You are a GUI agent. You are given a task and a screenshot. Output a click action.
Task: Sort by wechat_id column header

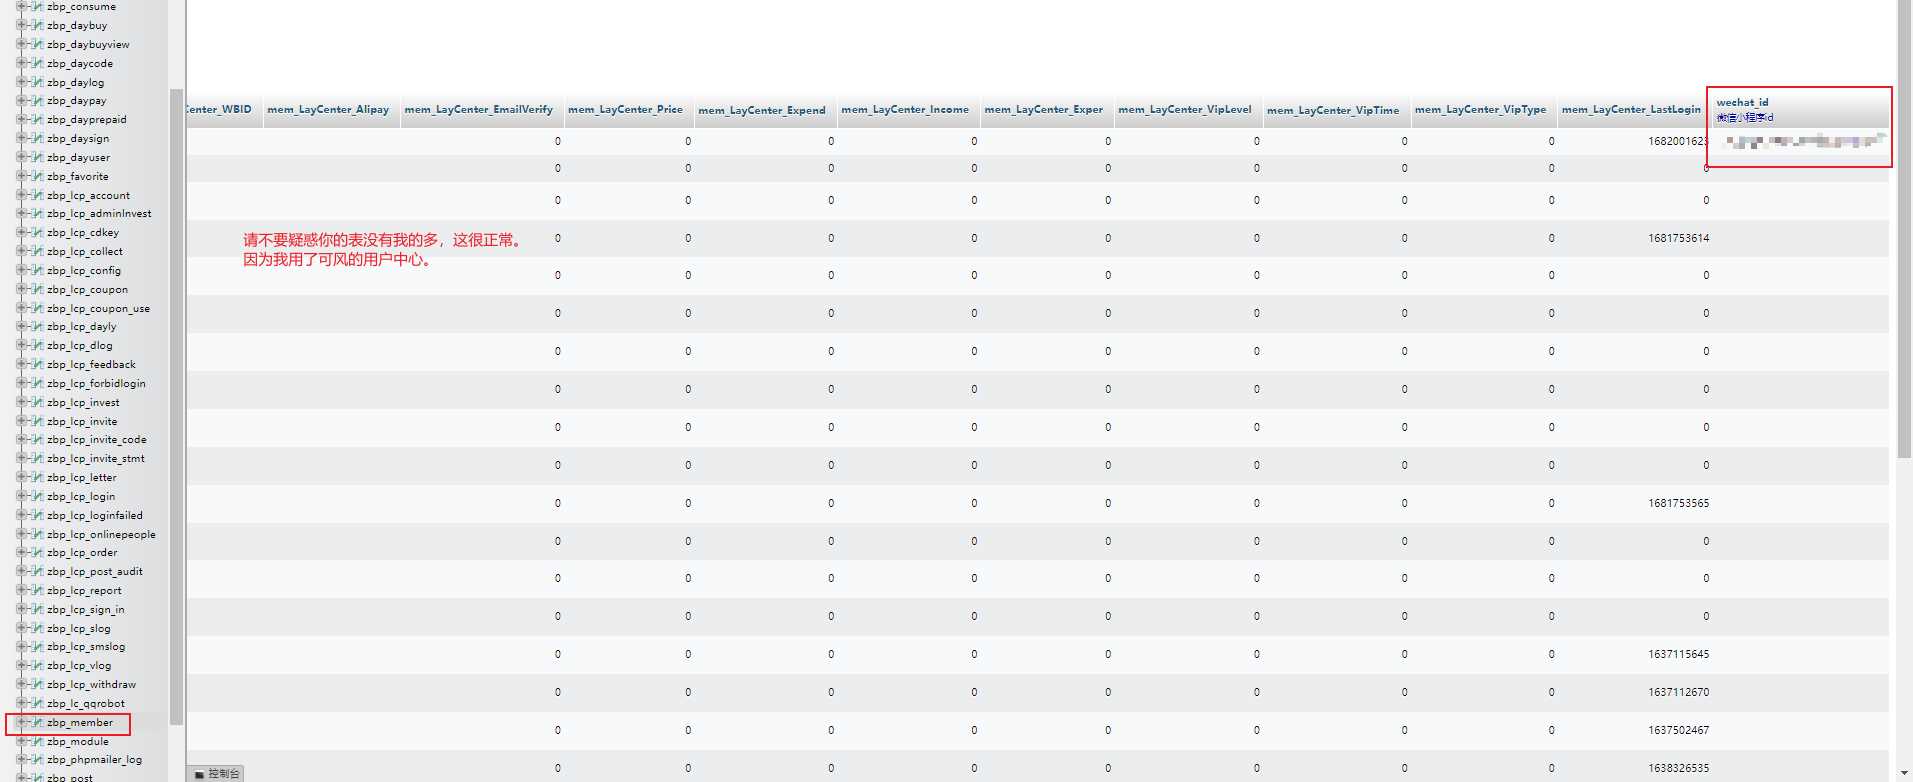coord(1742,102)
